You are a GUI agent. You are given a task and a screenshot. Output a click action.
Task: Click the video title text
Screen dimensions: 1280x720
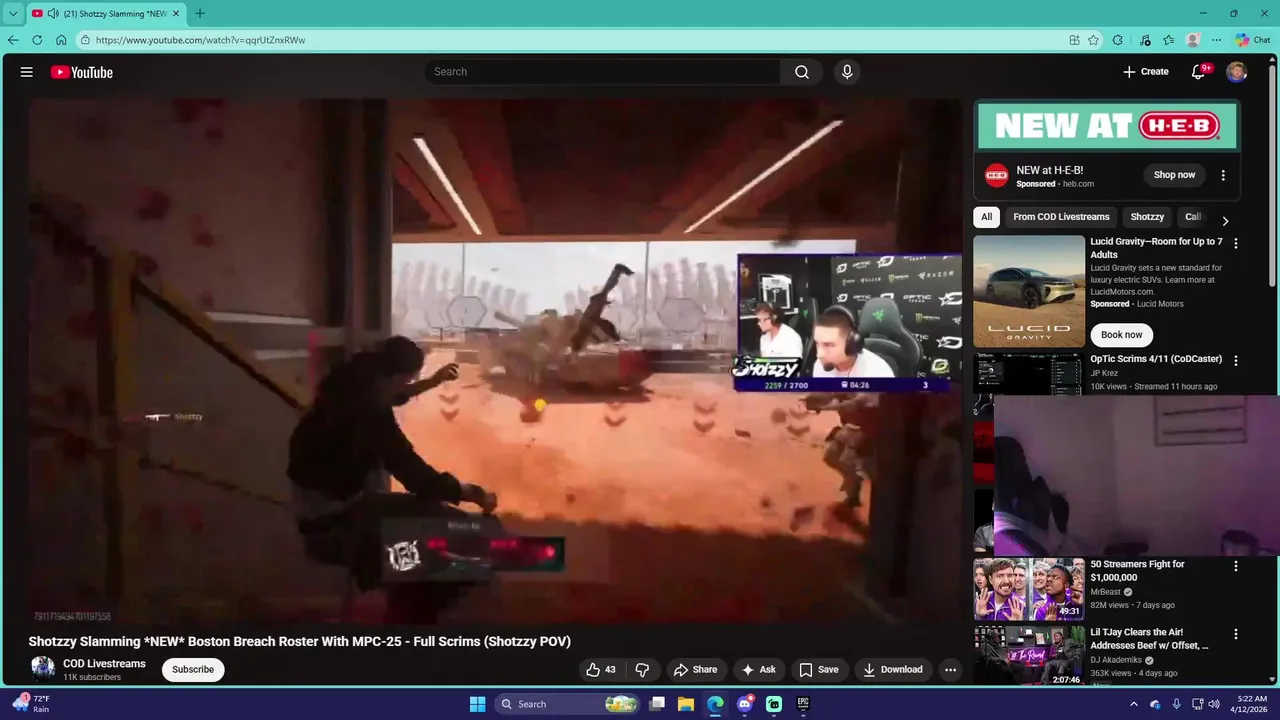pyautogui.click(x=299, y=642)
